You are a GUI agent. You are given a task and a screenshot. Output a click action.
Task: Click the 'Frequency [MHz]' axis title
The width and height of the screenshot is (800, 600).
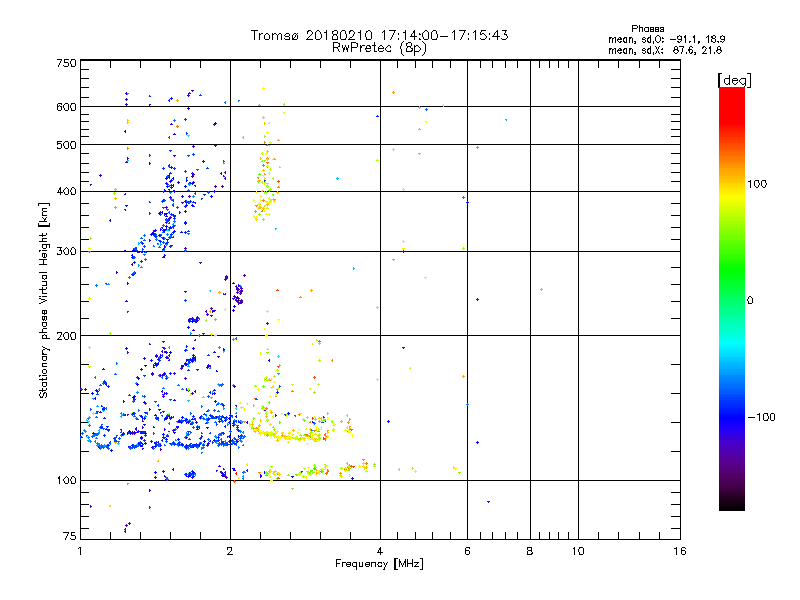[x=379, y=564]
